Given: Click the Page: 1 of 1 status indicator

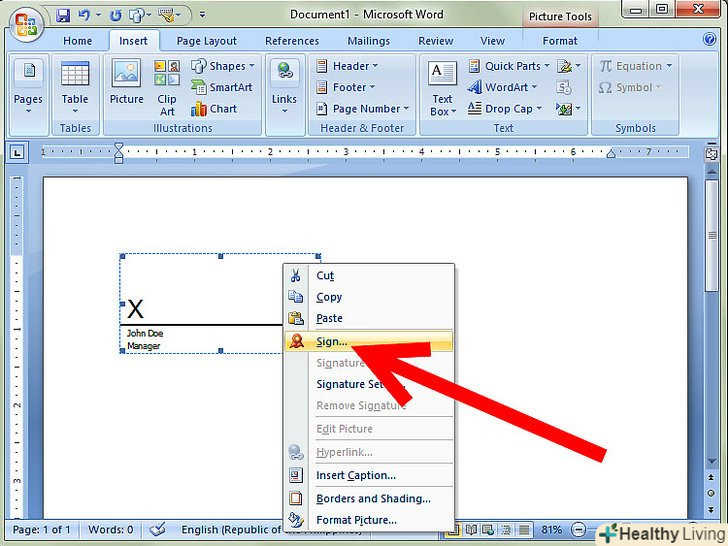Looking at the screenshot, I should 41,529.
